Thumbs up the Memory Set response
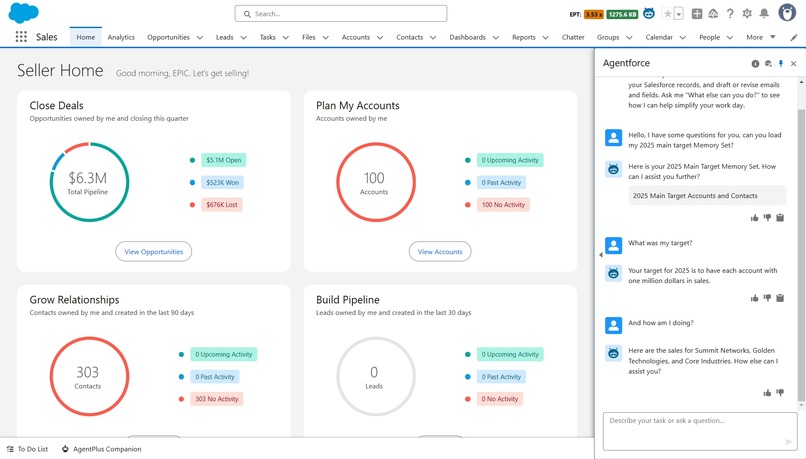Viewport: 806px width, 459px height. pyautogui.click(x=755, y=218)
